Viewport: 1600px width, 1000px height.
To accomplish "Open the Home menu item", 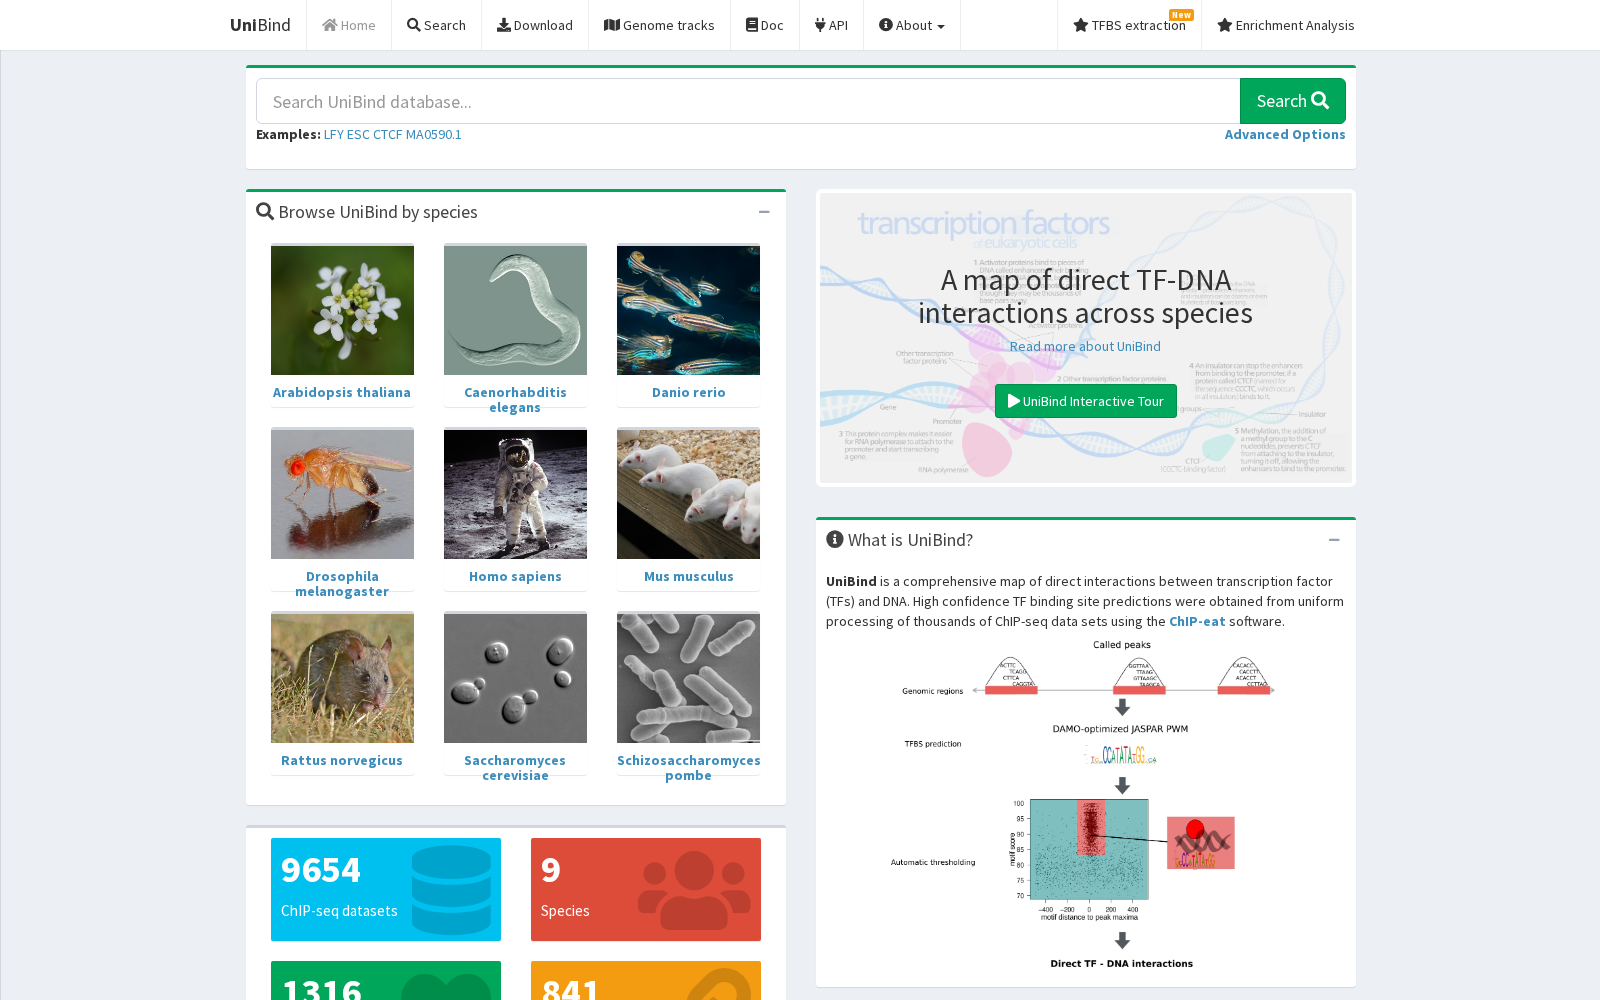I will [x=349, y=25].
